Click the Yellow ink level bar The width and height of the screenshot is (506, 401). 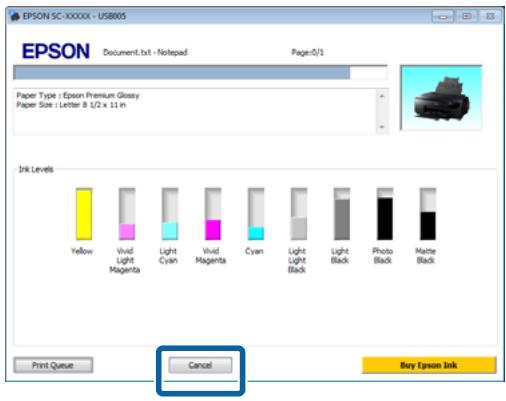[84, 214]
